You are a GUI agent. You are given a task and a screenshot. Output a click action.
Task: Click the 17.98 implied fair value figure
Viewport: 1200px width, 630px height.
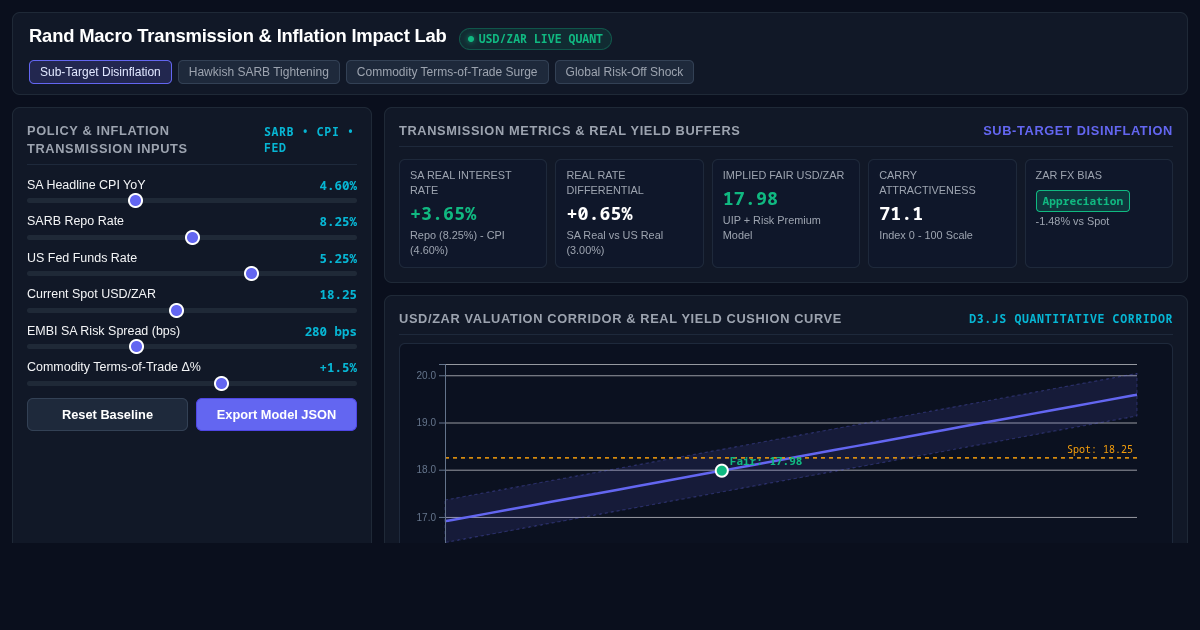[x=750, y=199]
